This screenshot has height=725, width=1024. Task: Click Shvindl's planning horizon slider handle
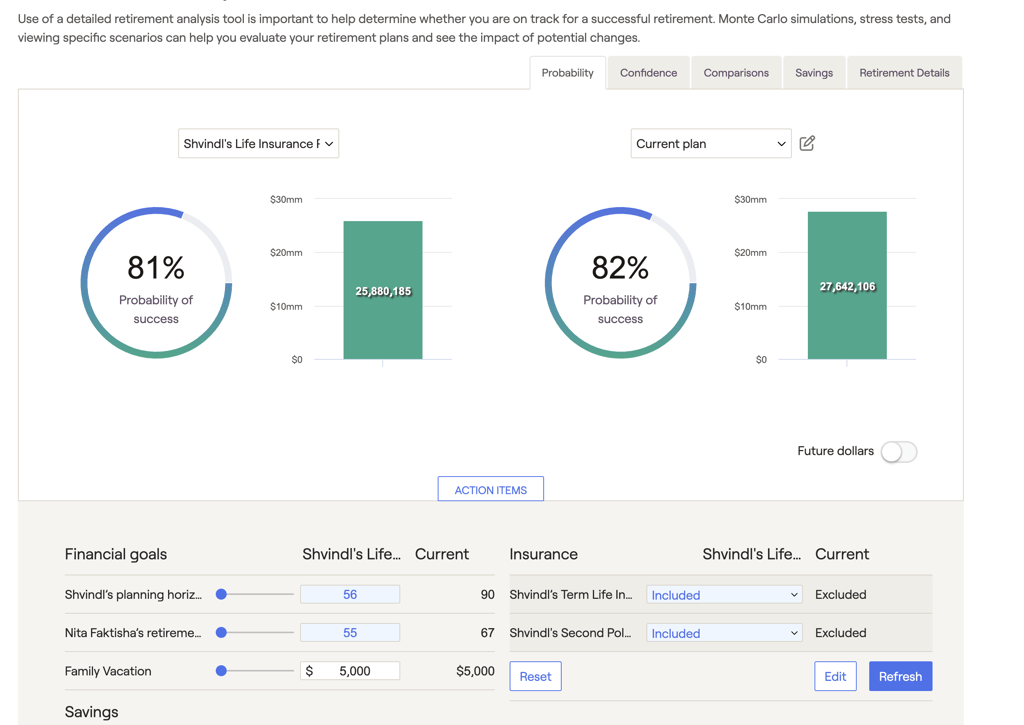222,594
